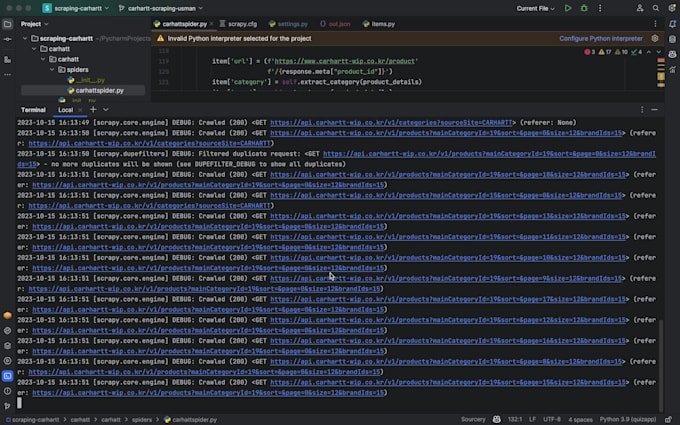Viewport: 680px width, 425px height.
Task: Open the Problems tool window icon
Action: tap(7, 391)
